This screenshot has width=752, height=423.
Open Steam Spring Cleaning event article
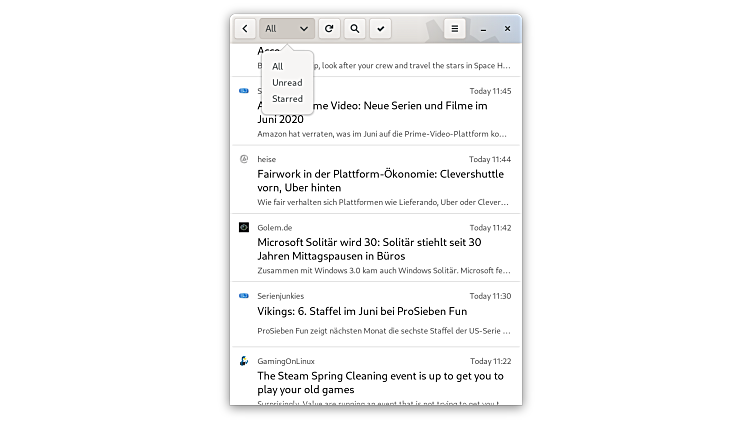380,383
